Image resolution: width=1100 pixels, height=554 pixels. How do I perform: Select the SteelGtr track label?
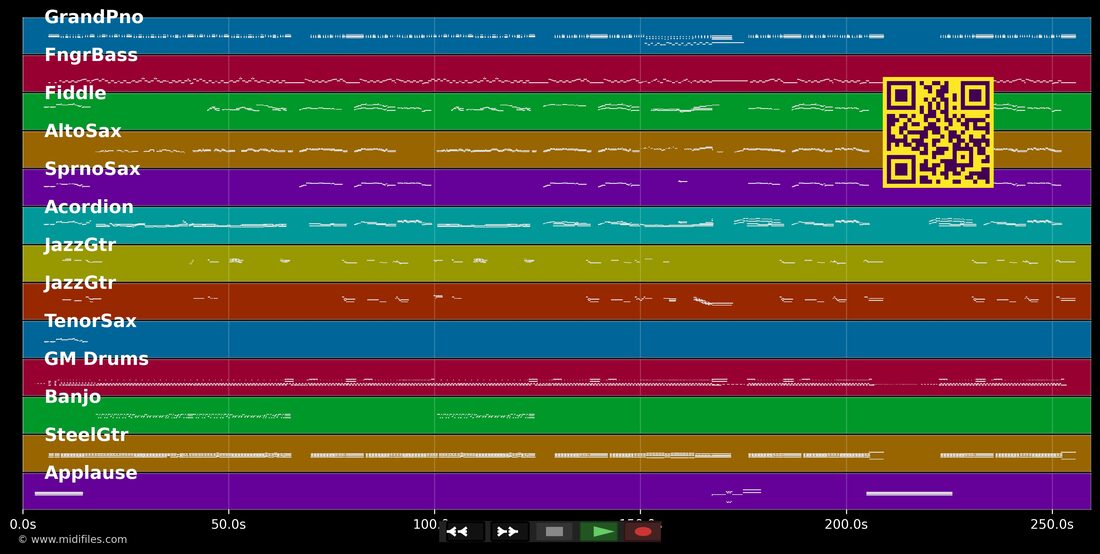point(86,435)
